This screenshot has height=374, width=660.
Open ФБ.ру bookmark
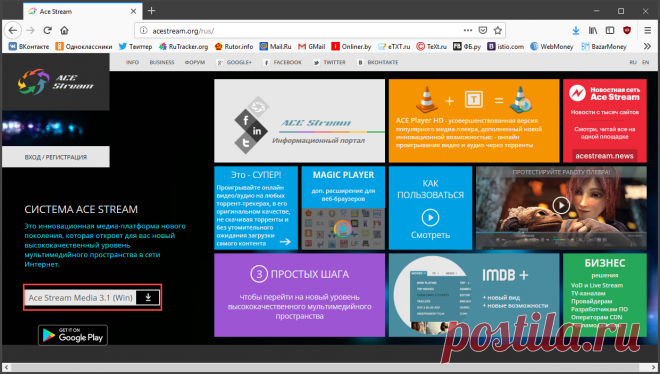(467, 46)
